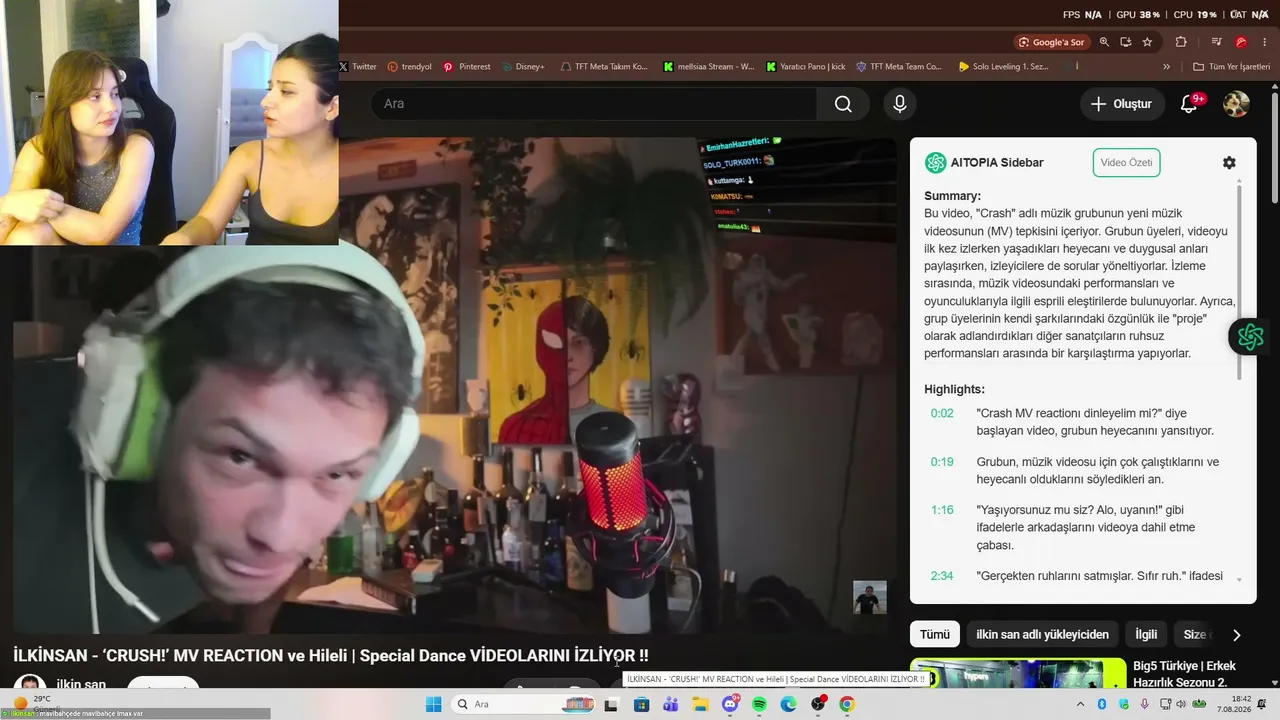
Task: Click the YouTube Ara search field
Action: (x=594, y=104)
